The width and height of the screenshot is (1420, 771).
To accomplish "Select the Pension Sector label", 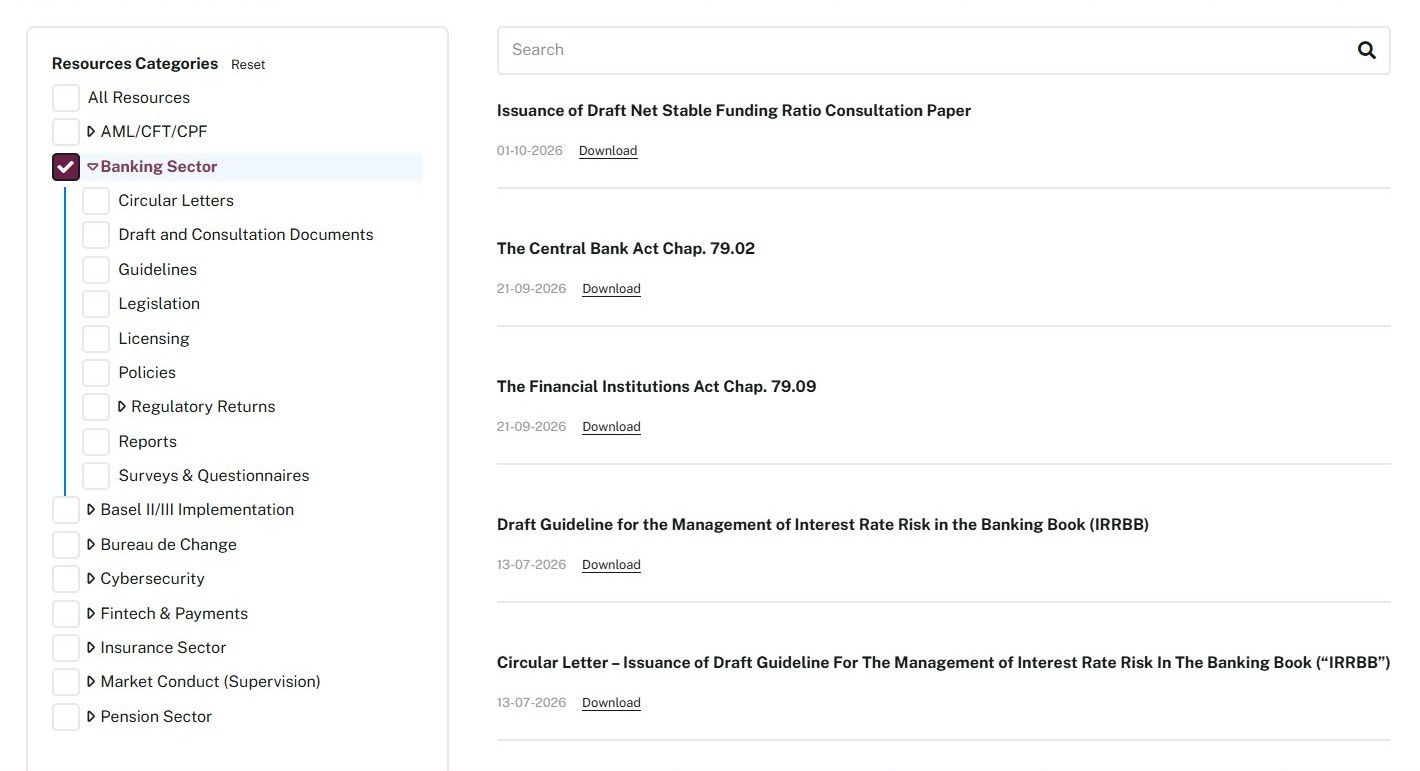I will point(156,717).
